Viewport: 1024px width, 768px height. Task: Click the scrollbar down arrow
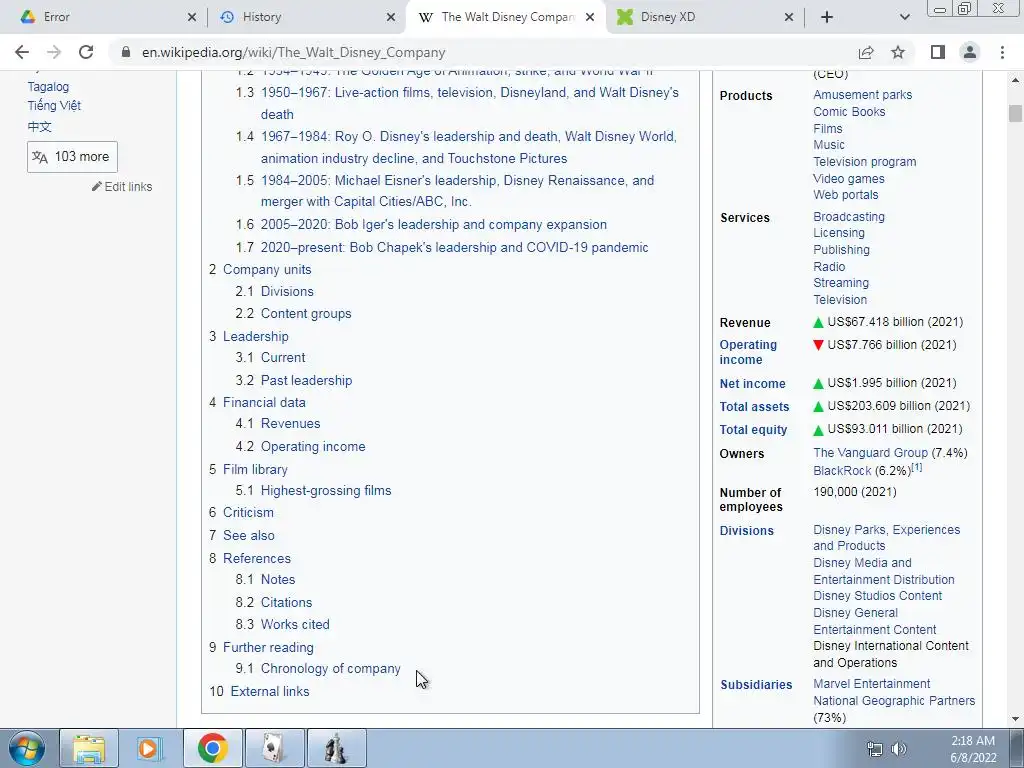tap(1015, 719)
